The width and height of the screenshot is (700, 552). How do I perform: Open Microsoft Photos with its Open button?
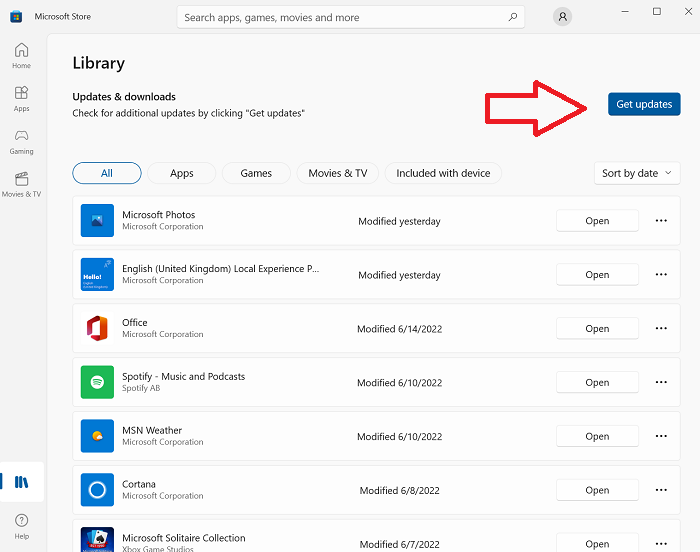[597, 221]
